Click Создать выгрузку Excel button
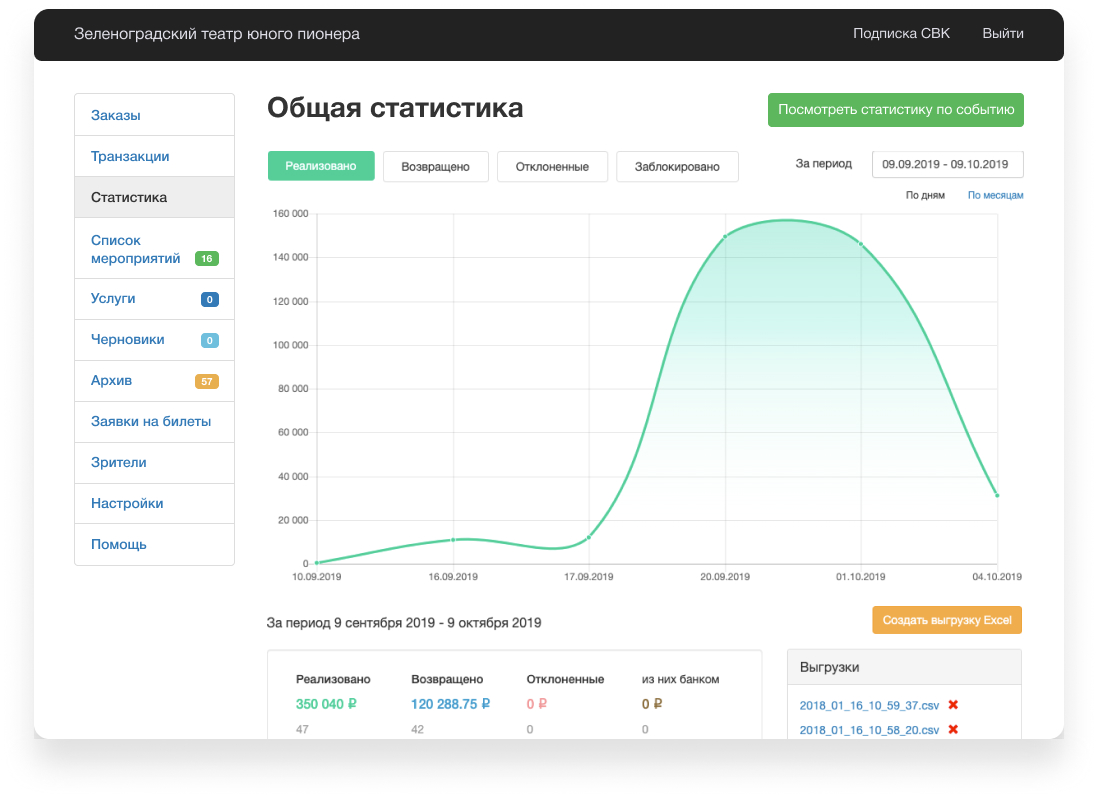1098x798 pixels. 947,620
